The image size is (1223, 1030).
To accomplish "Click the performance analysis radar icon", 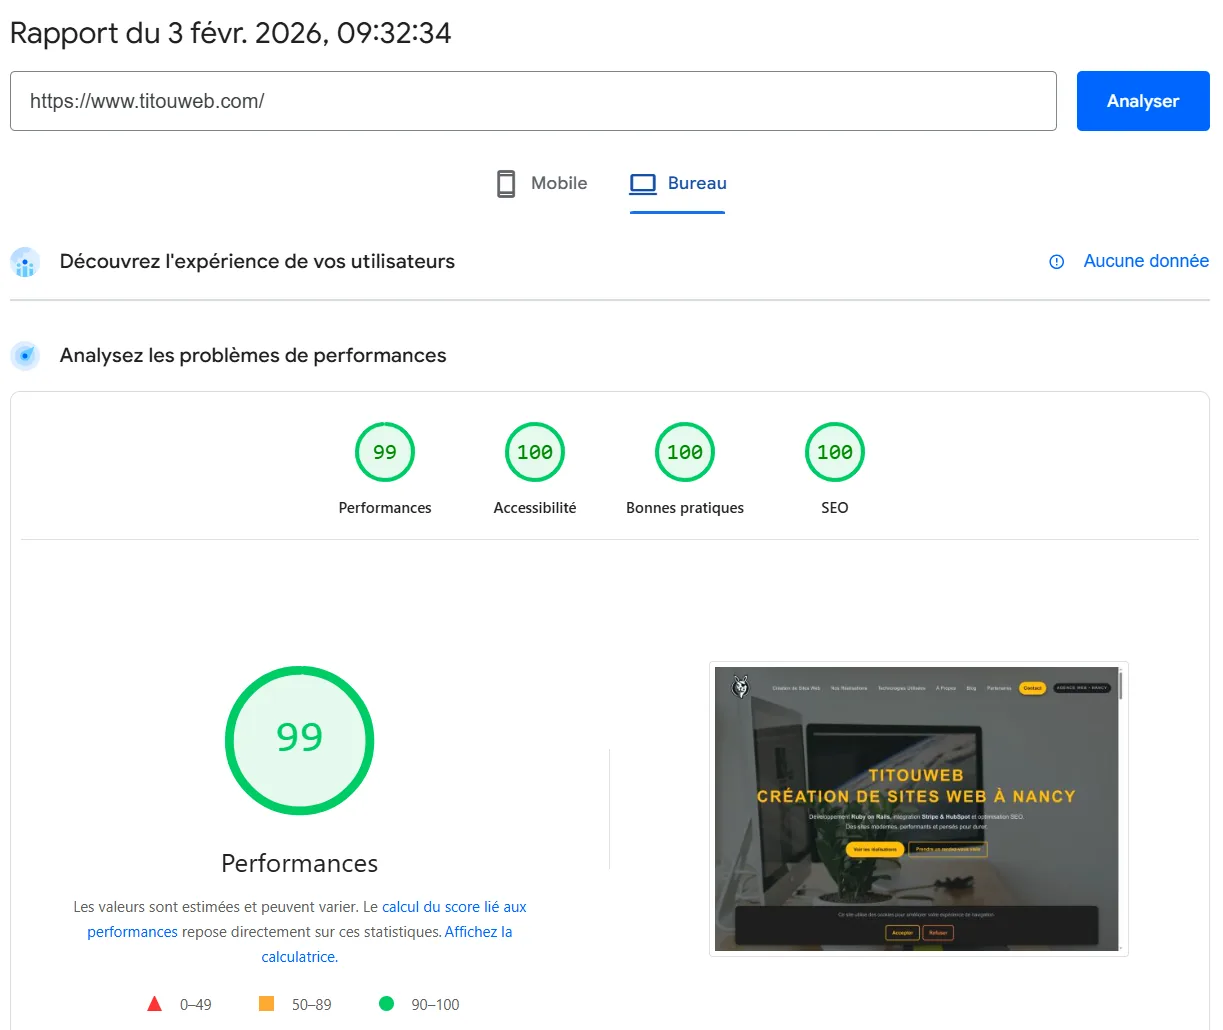I will [x=25, y=355].
